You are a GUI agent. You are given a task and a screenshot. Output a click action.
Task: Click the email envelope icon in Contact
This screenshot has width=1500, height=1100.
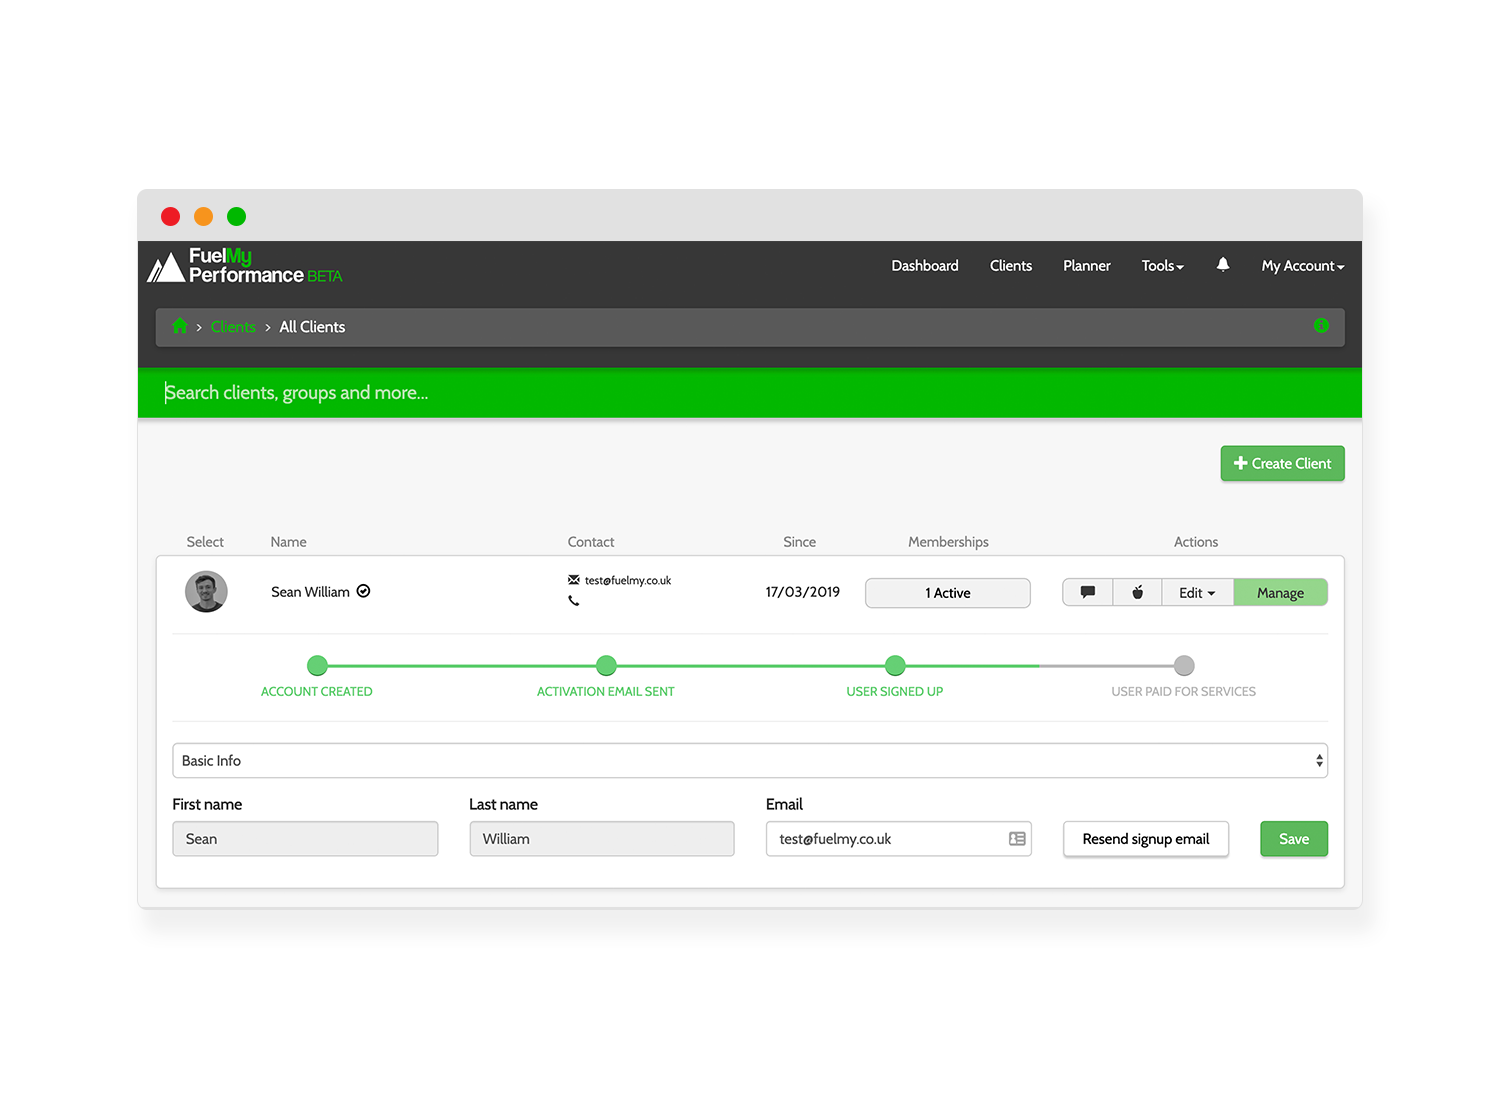(x=574, y=580)
